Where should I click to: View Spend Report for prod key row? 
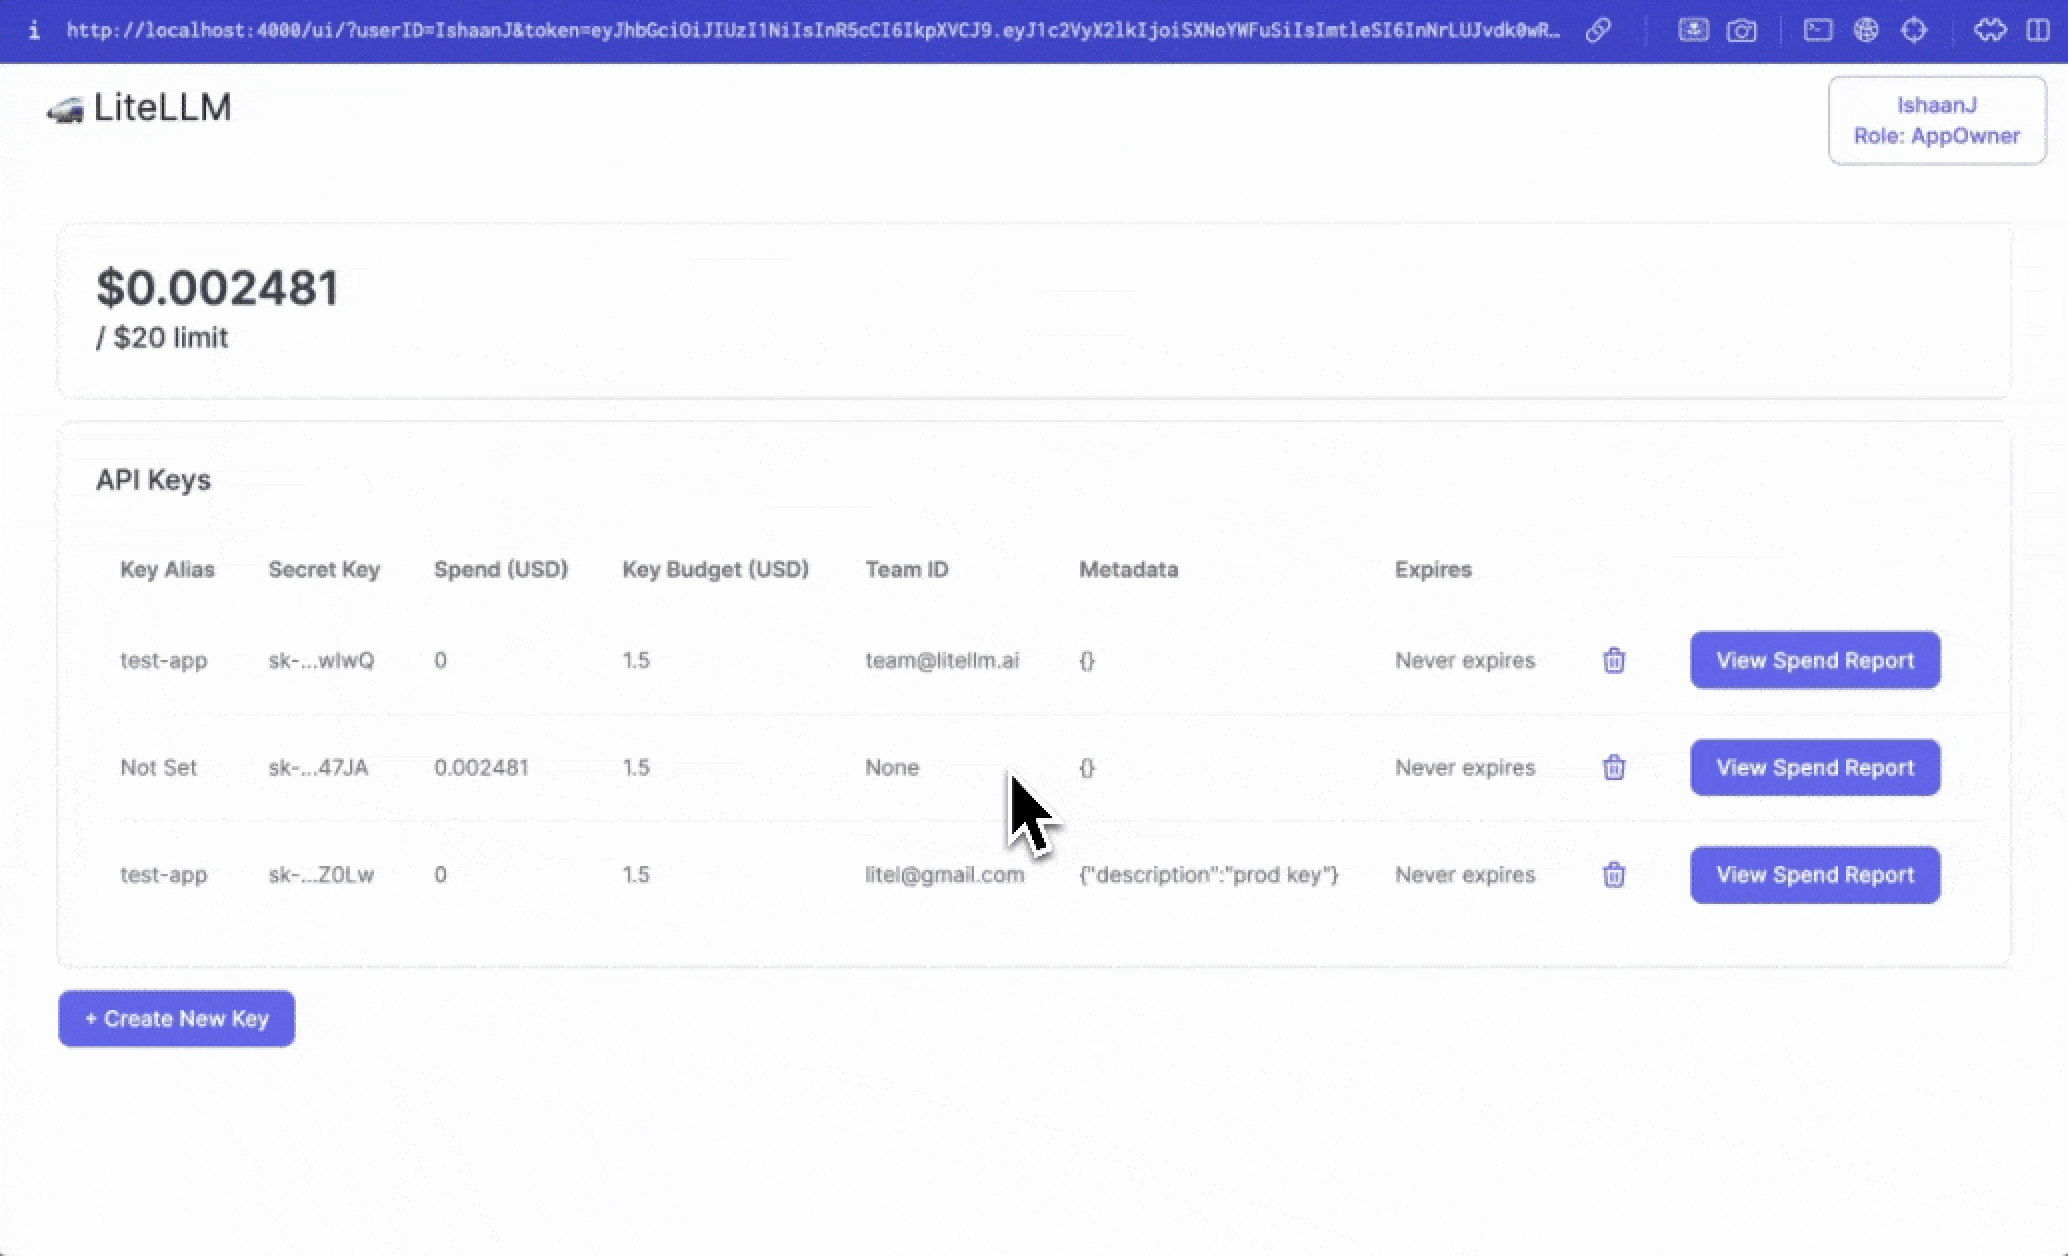click(1814, 875)
